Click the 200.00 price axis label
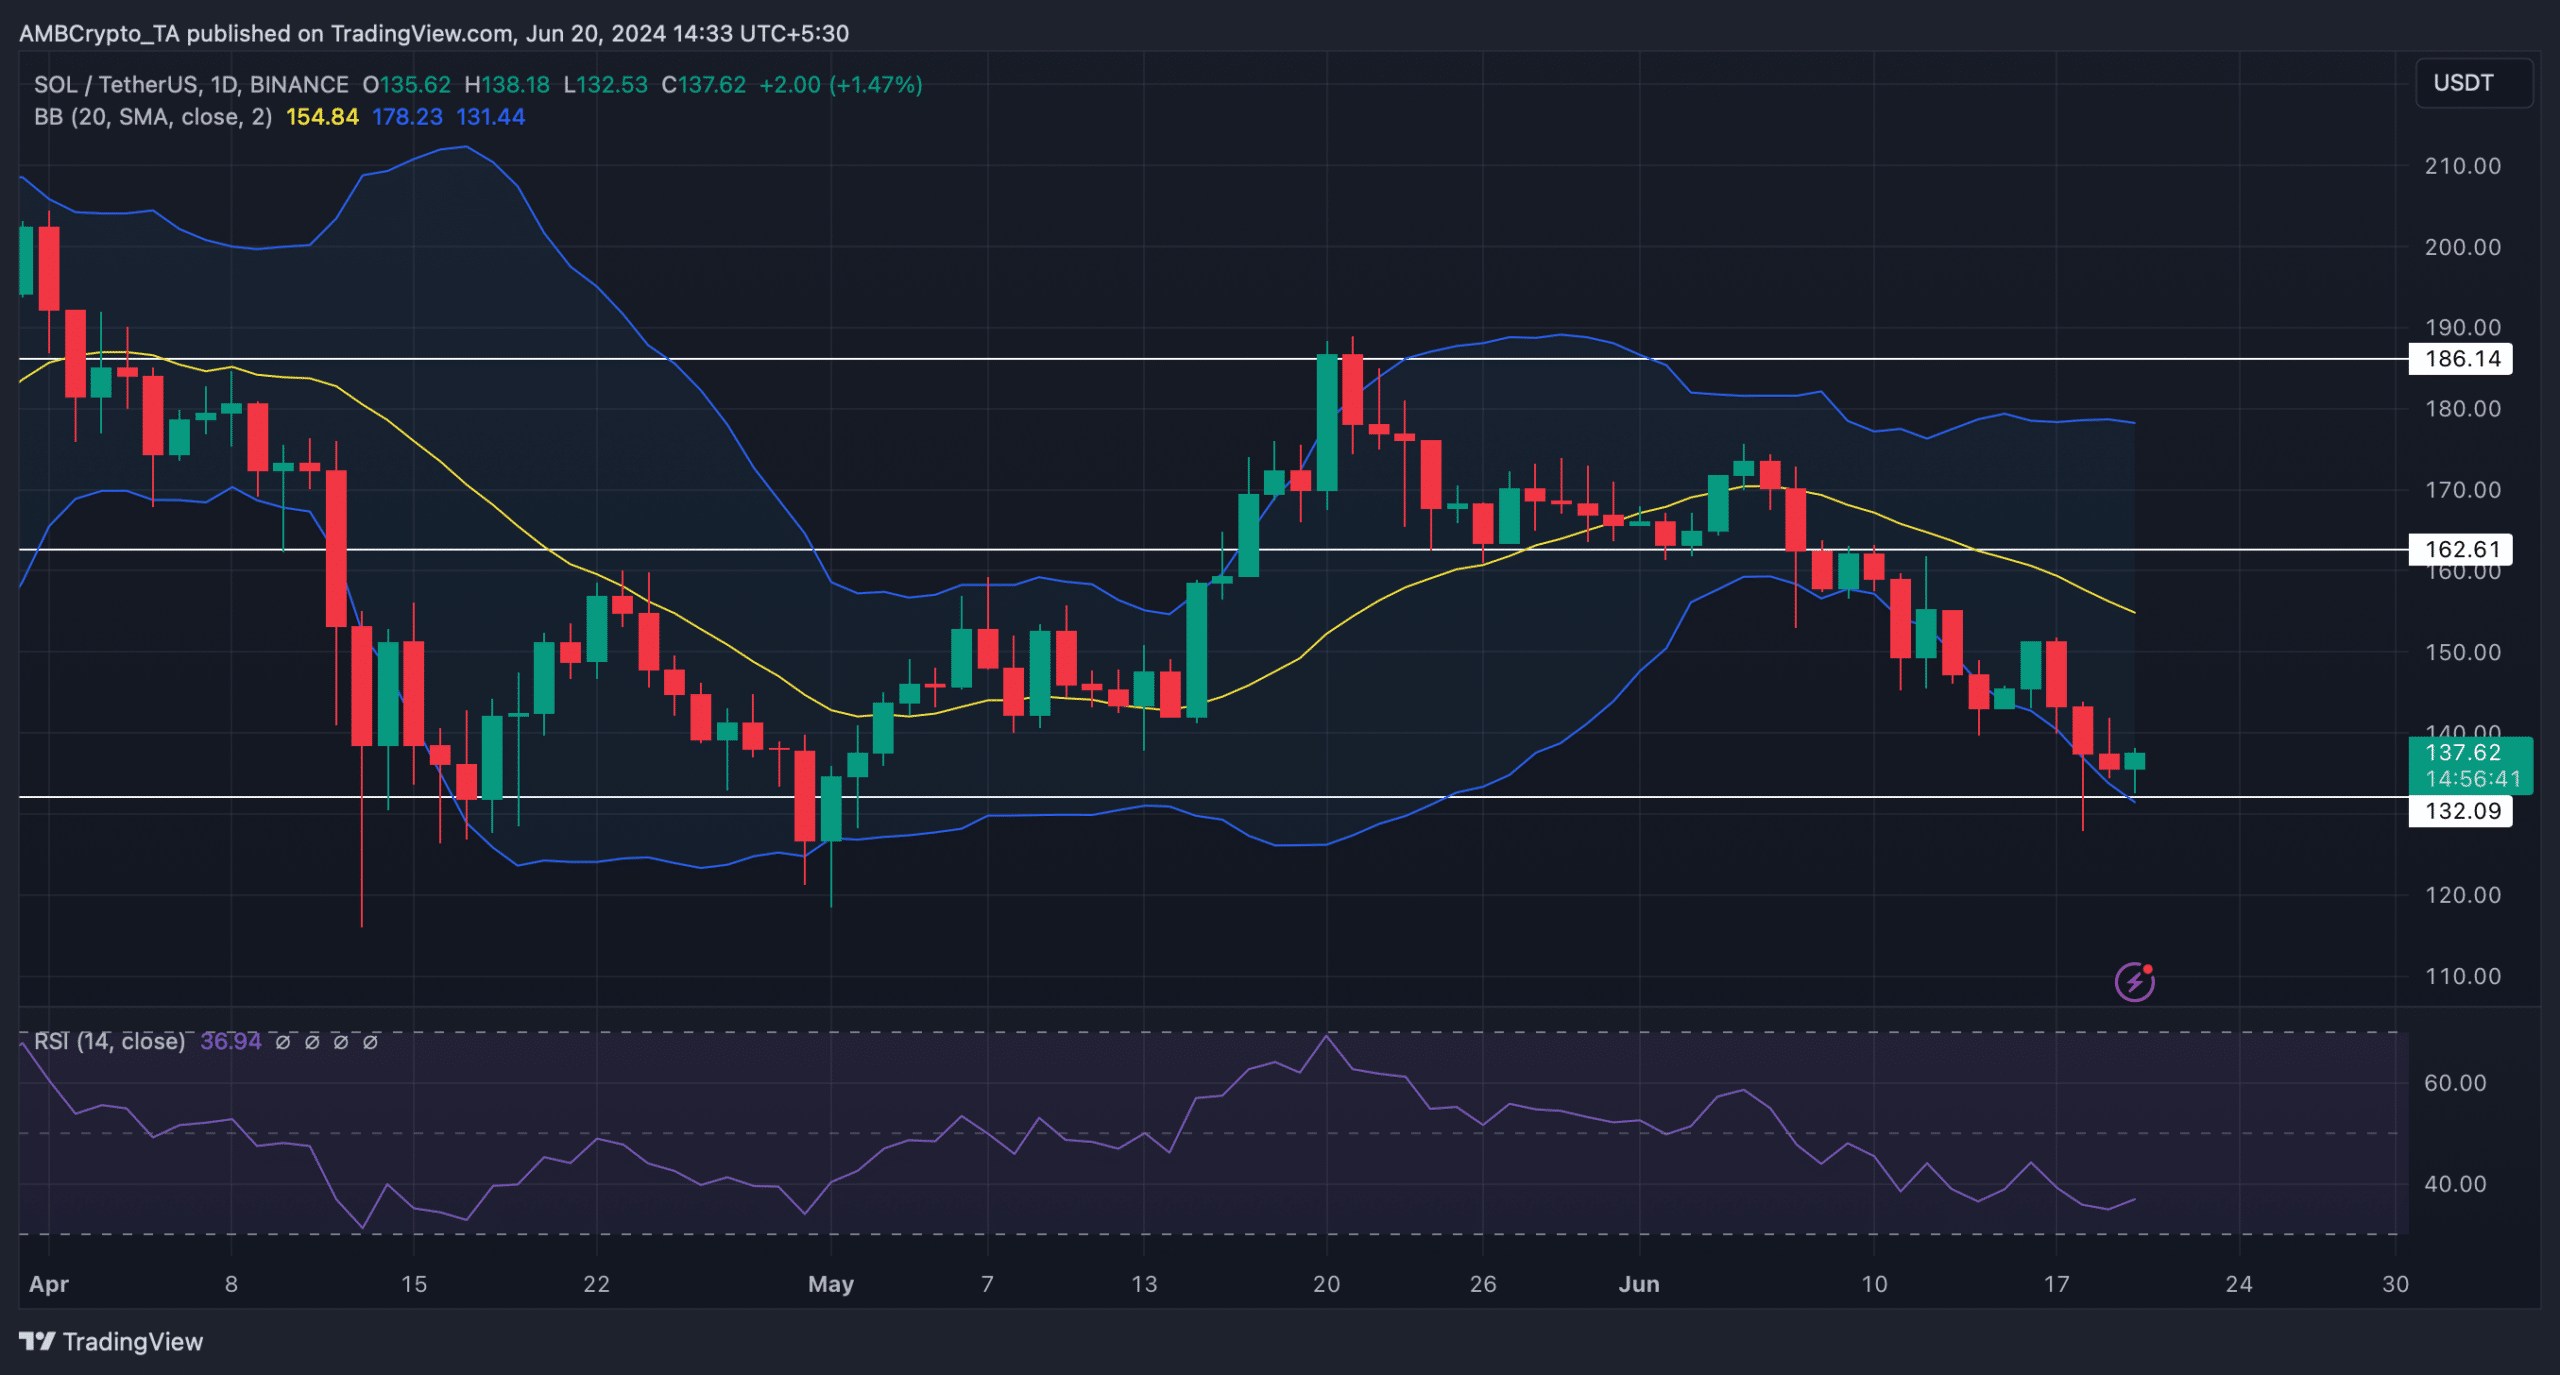This screenshot has width=2560, height=1375. pyautogui.click(x=2462, y=247)
